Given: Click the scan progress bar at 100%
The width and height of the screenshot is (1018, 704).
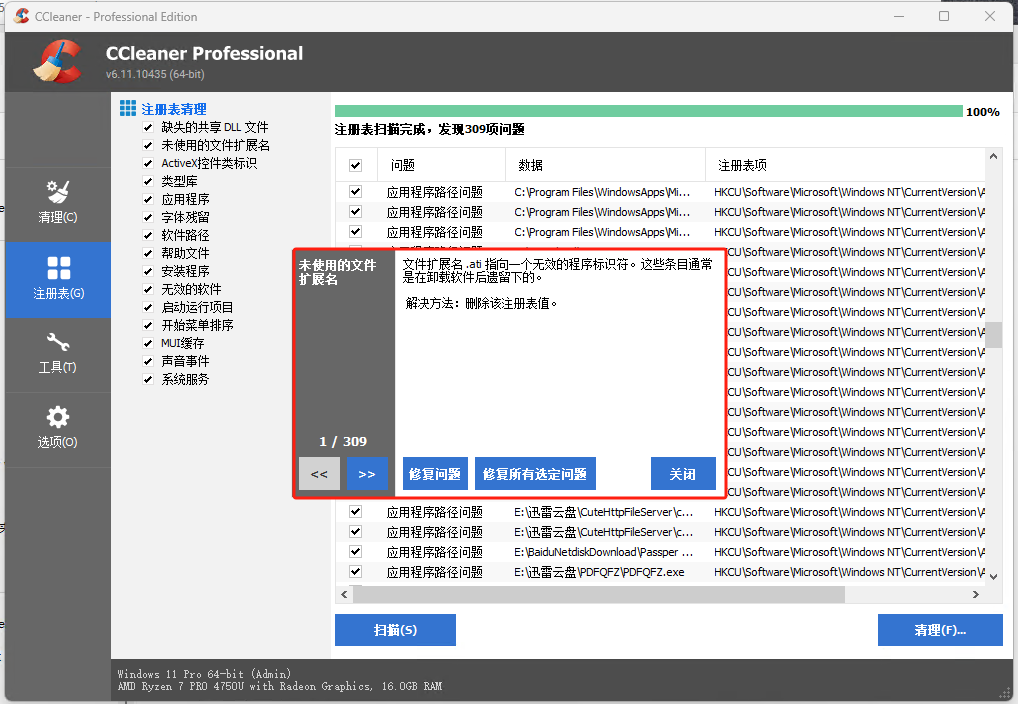Looking at the screenshot, I should click(649, 111).
